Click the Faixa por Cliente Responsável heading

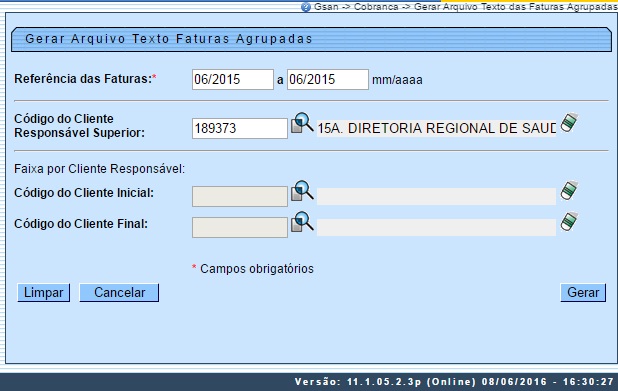(99, 169)
